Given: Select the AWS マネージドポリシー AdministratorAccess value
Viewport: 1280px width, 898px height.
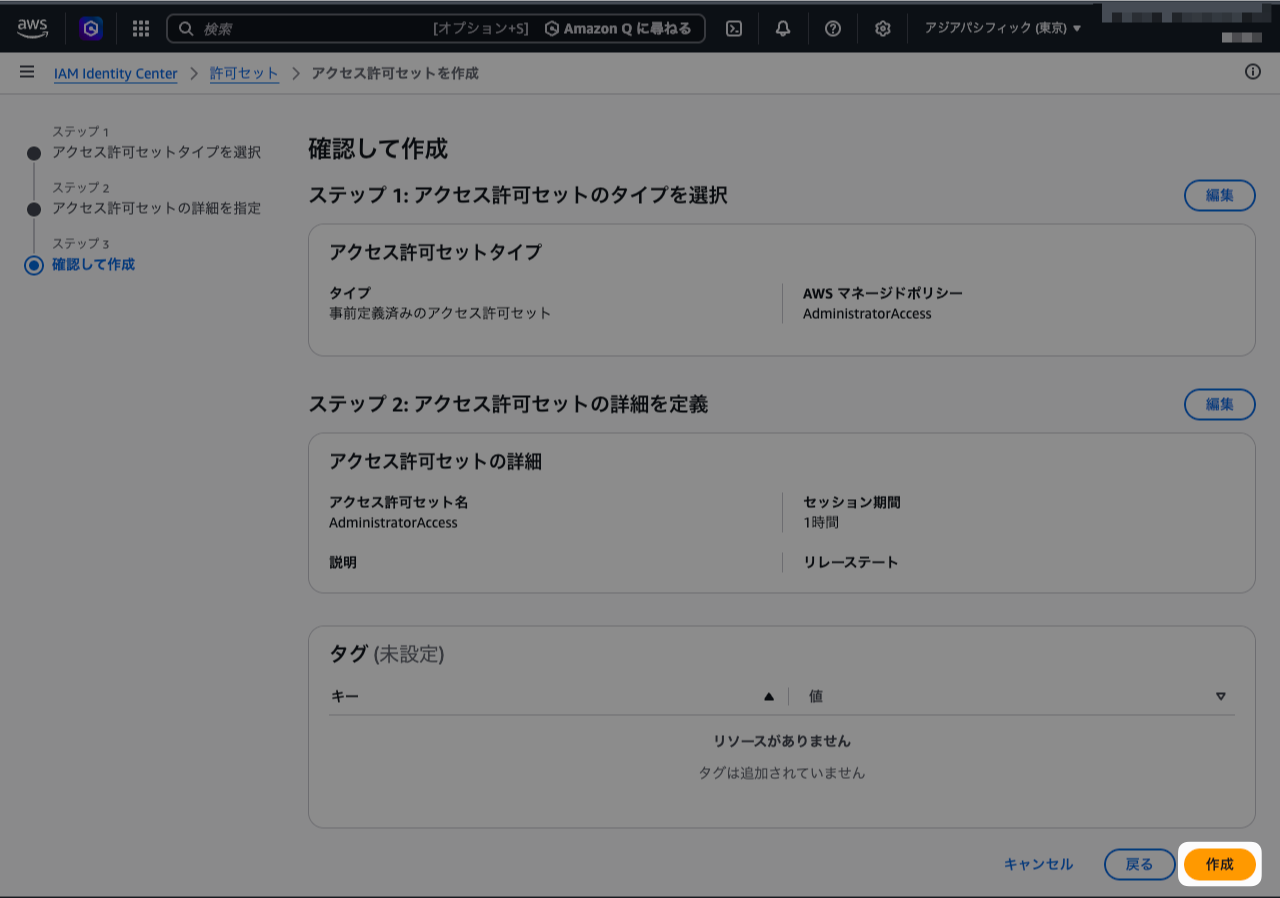Looking at the screenshot, I should click(x=867, y=313).
